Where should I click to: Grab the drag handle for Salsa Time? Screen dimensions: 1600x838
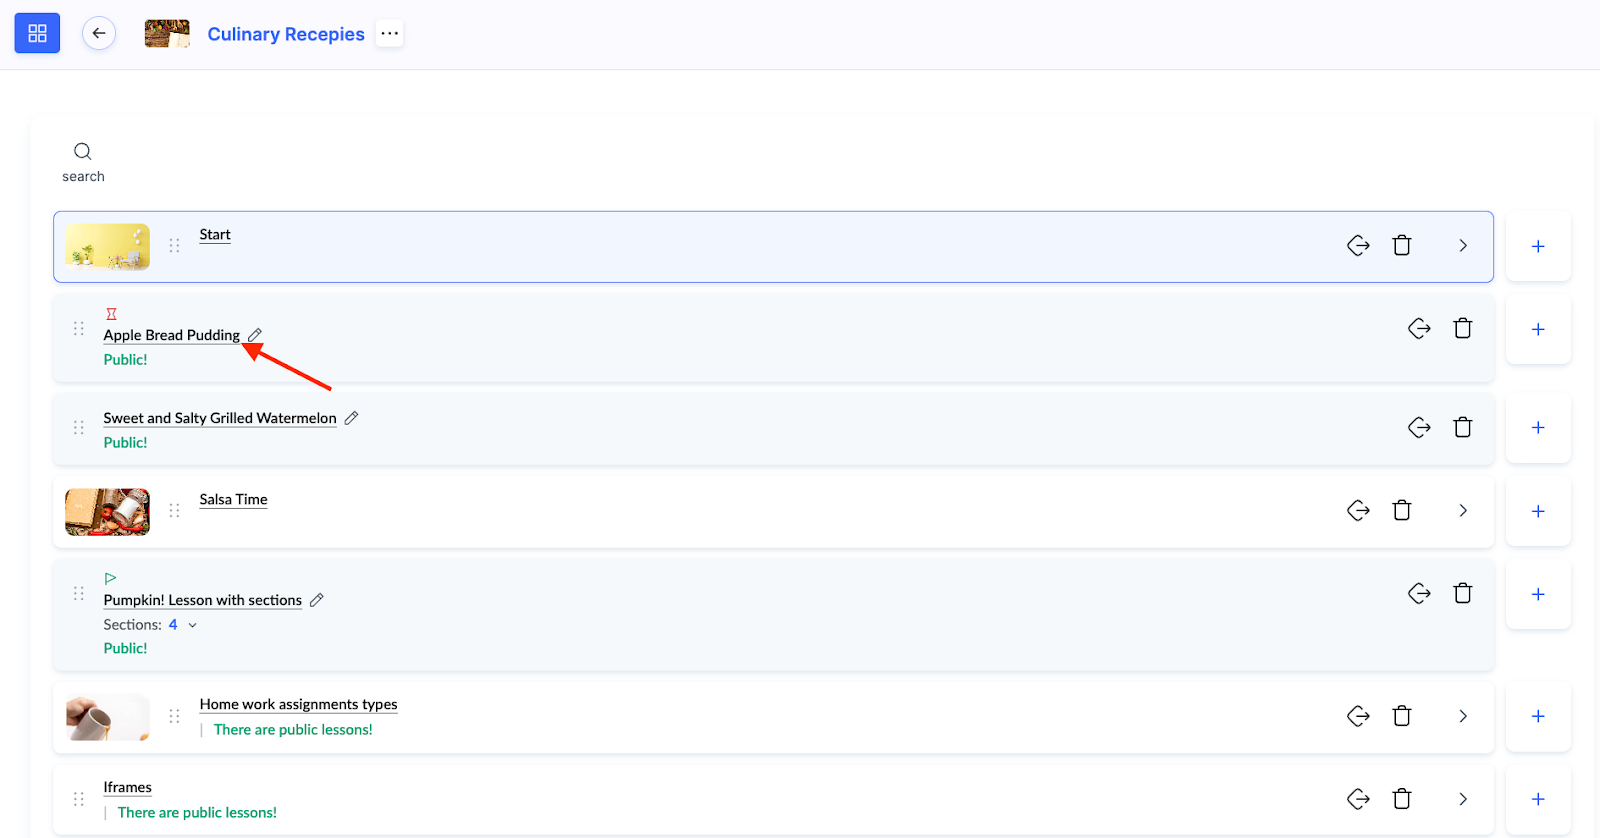175,510
